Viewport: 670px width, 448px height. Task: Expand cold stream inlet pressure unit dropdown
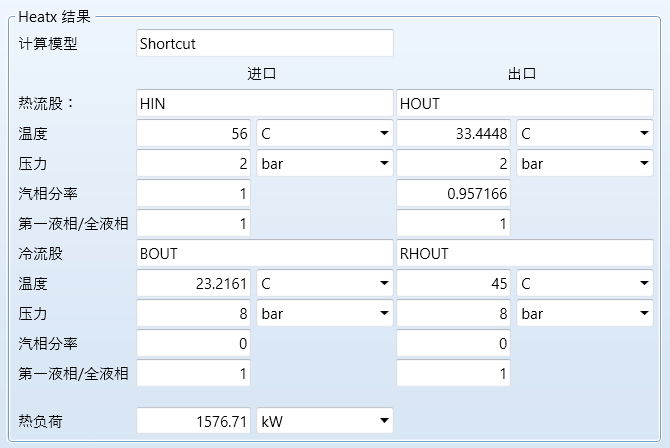(324, 313)
